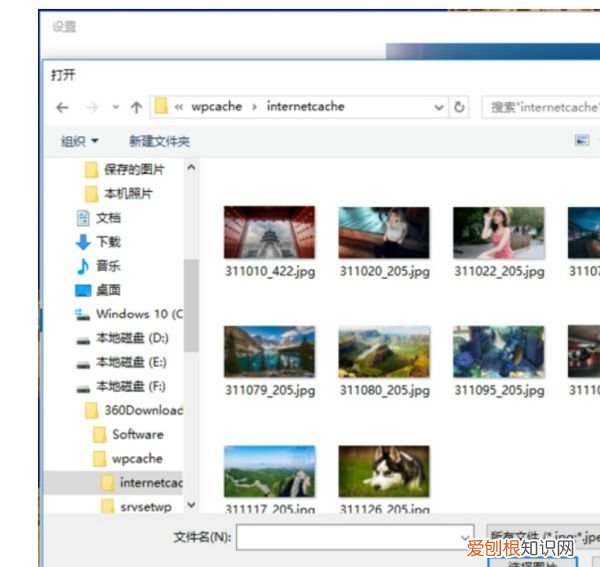Click file name label 311080_205.jpg

385,390
